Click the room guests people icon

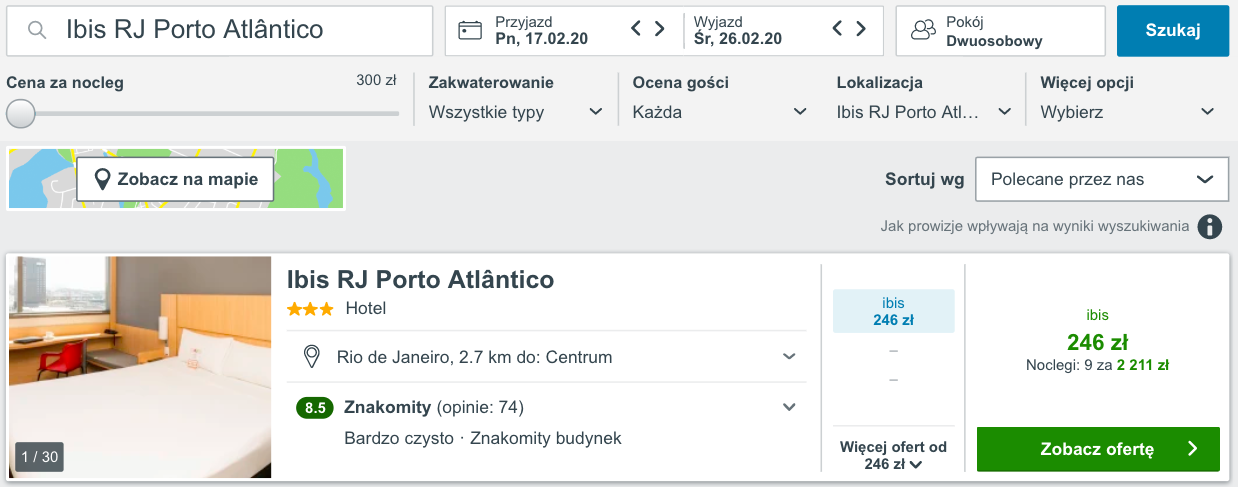pyautogui.click(x=922, y=30)
